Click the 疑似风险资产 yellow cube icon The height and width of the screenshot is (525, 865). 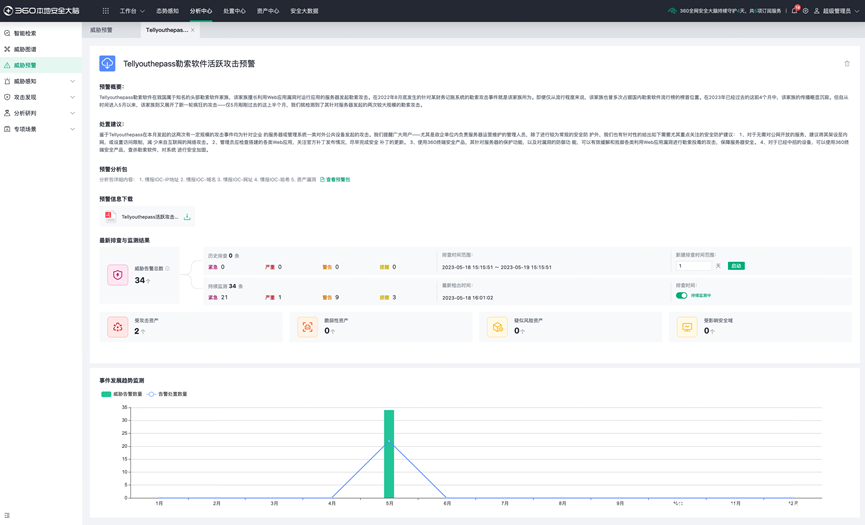point(497,327)
